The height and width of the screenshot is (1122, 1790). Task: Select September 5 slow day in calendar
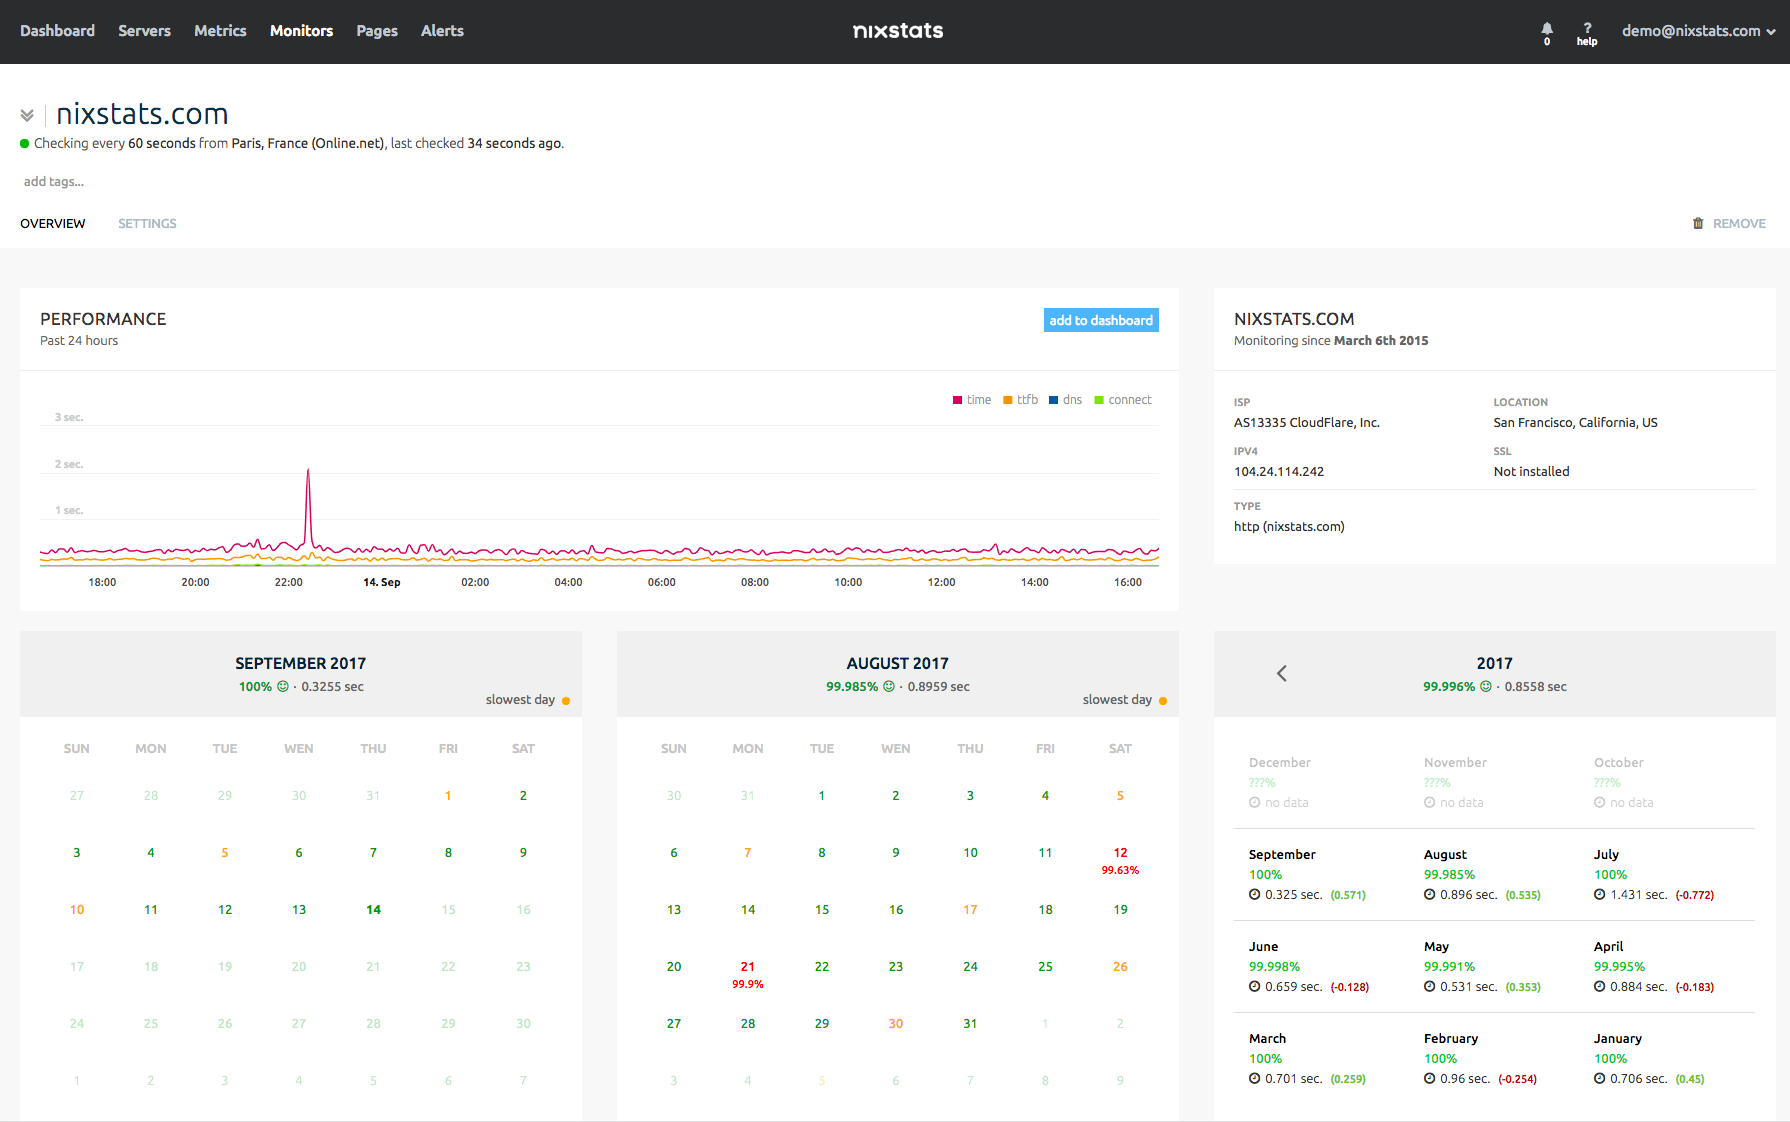[225, 852]
